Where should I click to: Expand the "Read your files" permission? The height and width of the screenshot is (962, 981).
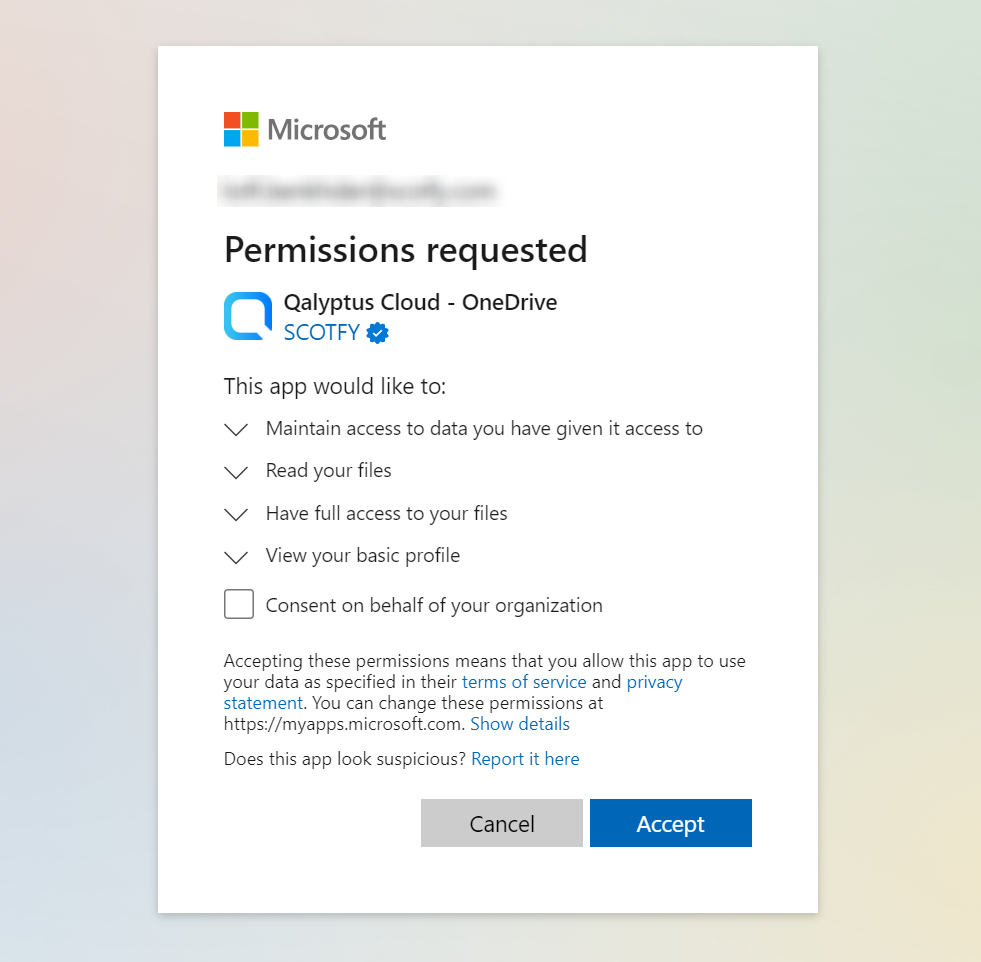tap(236, 472)
